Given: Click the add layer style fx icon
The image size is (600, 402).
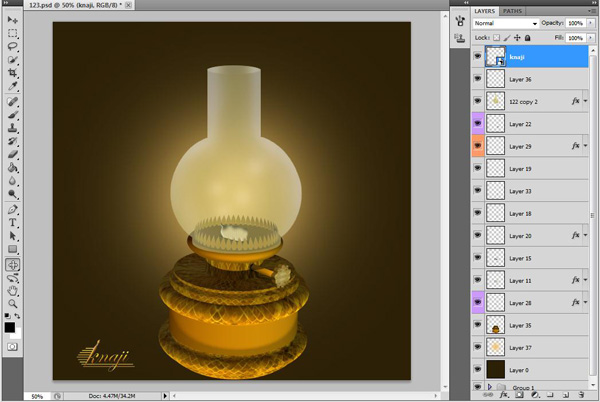Looking at the screenshot, I should pos(503,395).
